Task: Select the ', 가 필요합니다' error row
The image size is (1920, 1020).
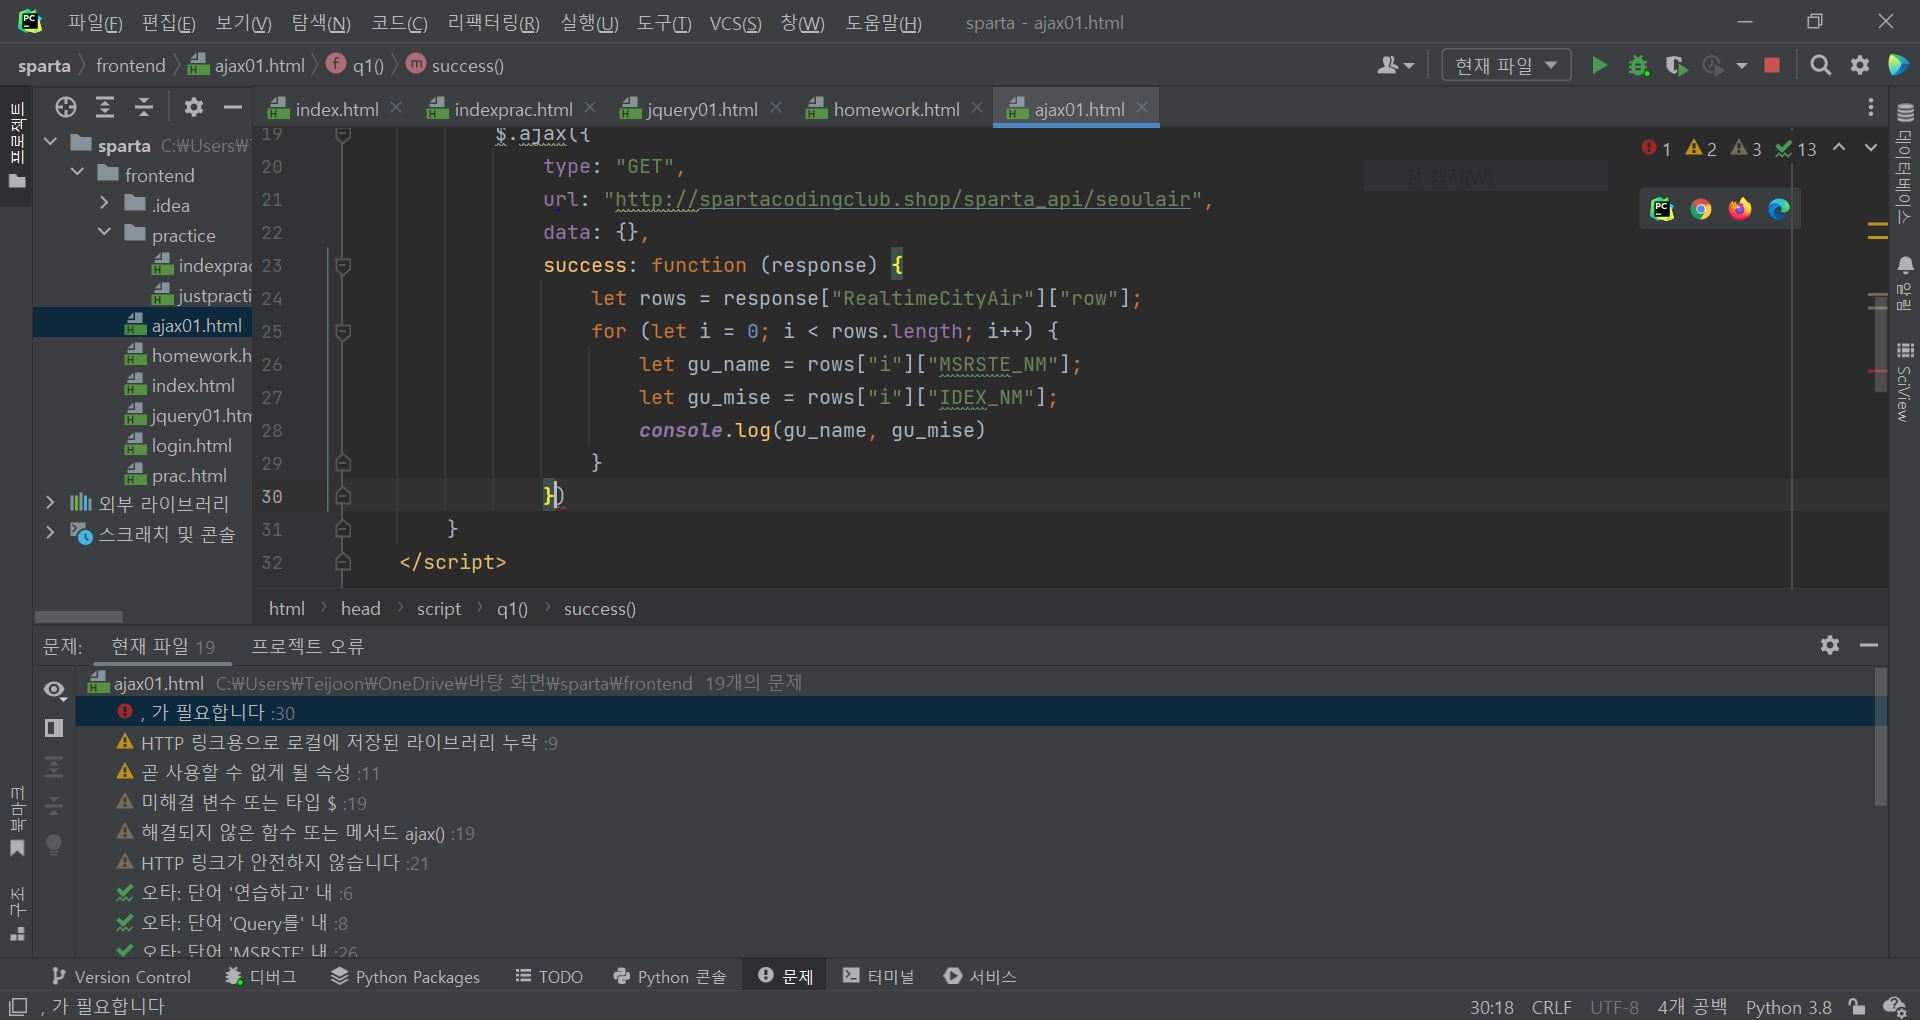Action: coord(974,712)
